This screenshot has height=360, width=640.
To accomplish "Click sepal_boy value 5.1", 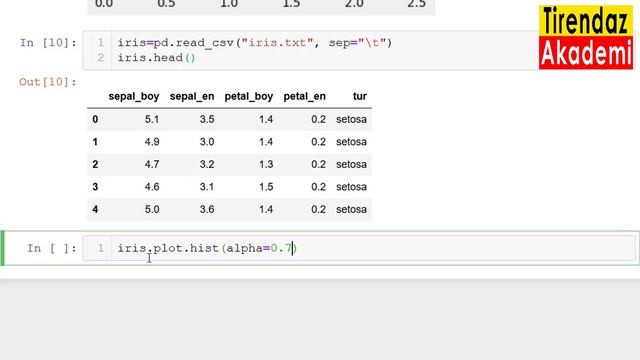I will pos(152,119).
